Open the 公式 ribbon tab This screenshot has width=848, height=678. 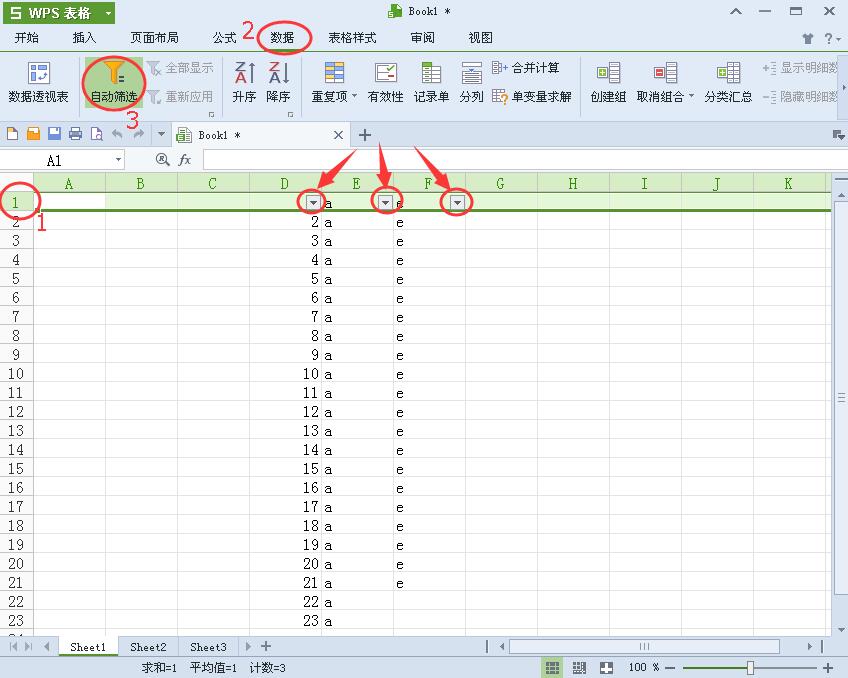click(x=224, y=38)
